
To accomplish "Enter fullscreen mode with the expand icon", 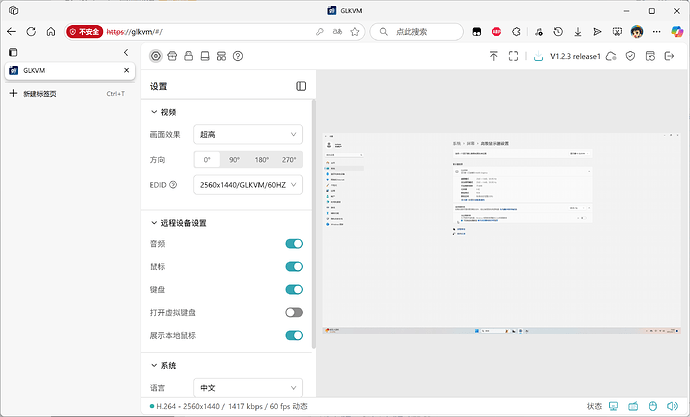I will tap(513, 56).
